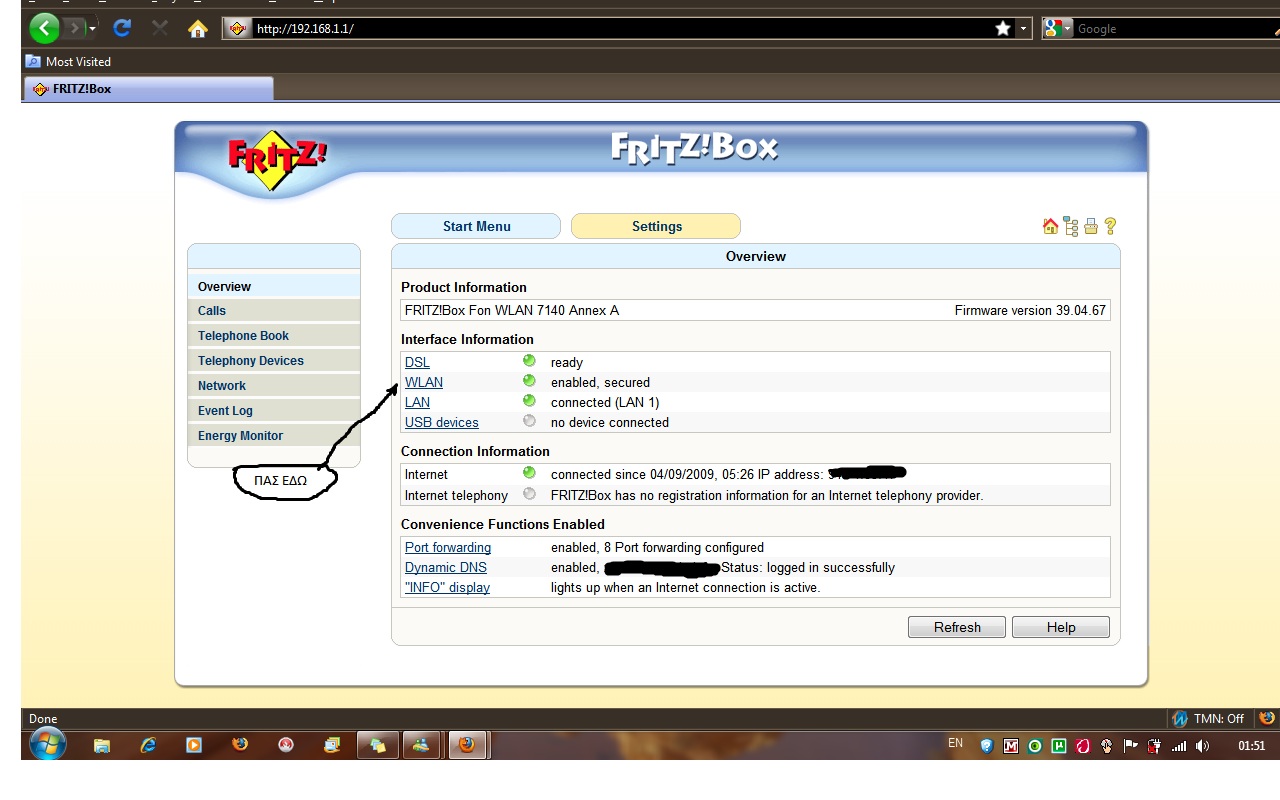This screenshot has width=1280, height=800.
Task: Go back with the green browser arrow
Action: click(44, 28)
